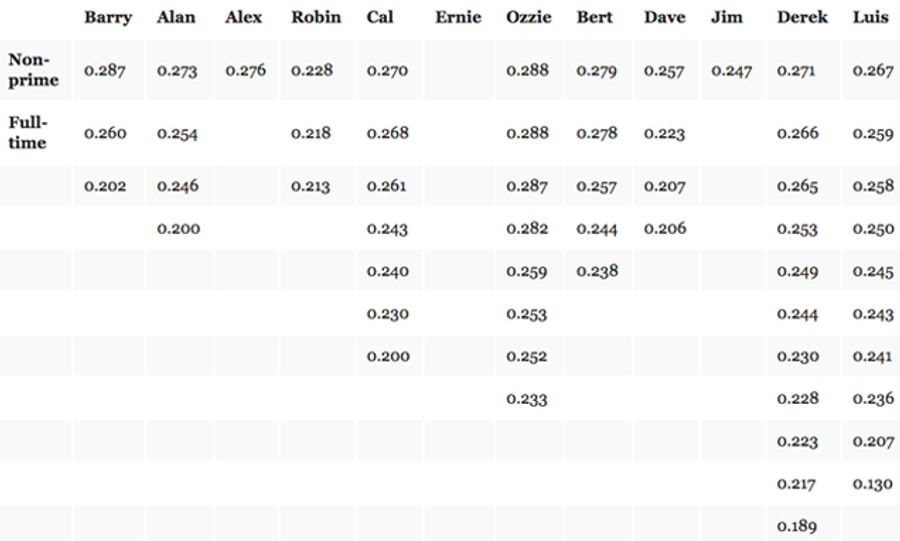The width and height of the screenshot is (900, 541).
Task: Click the Barry column header
Action: click(x=108, y=18)
